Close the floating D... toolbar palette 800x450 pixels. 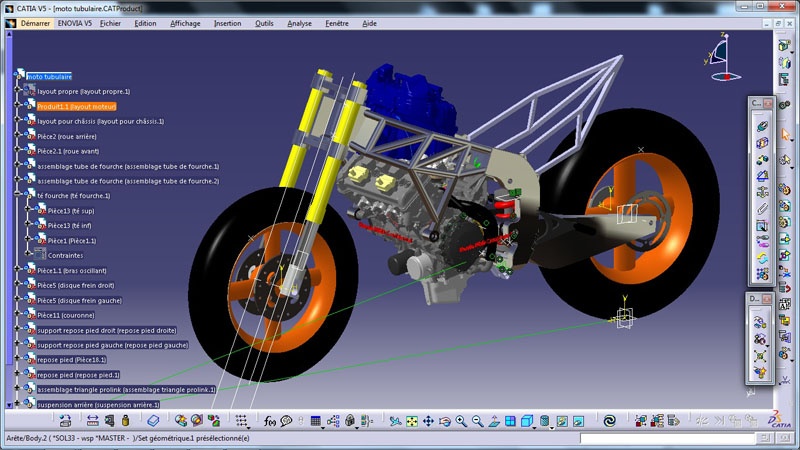769,299
